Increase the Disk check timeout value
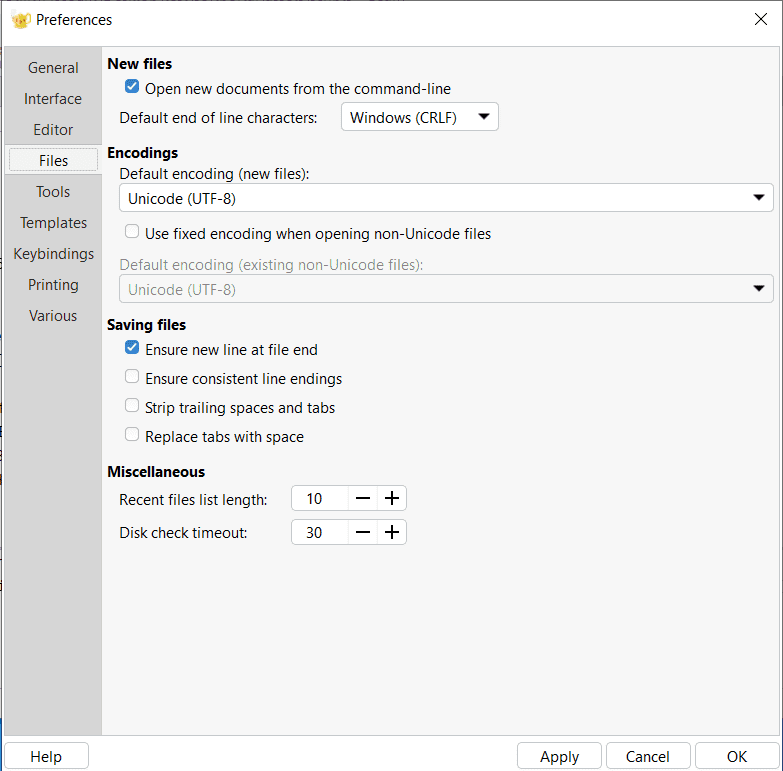The image size is (783, 771). (x=392, y=532)
